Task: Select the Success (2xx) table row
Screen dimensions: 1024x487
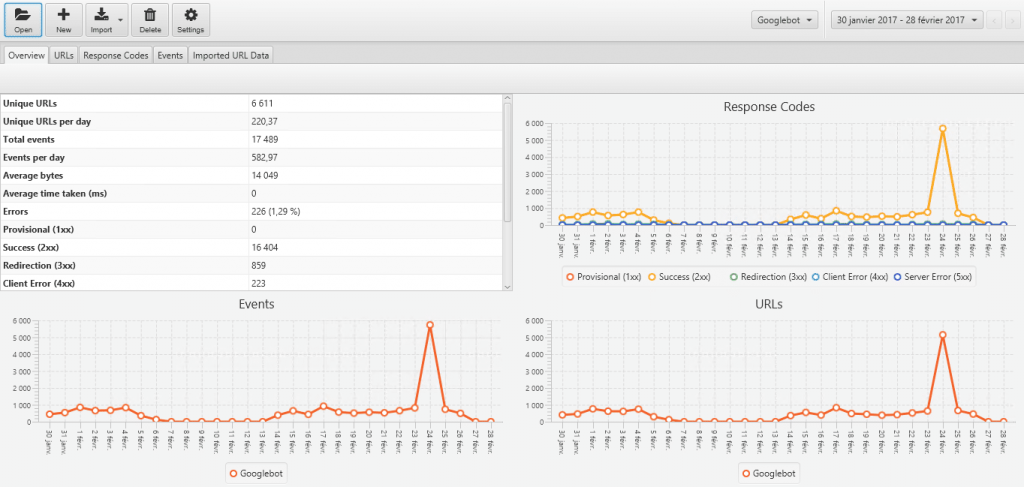Action: (x=251, y=247)
